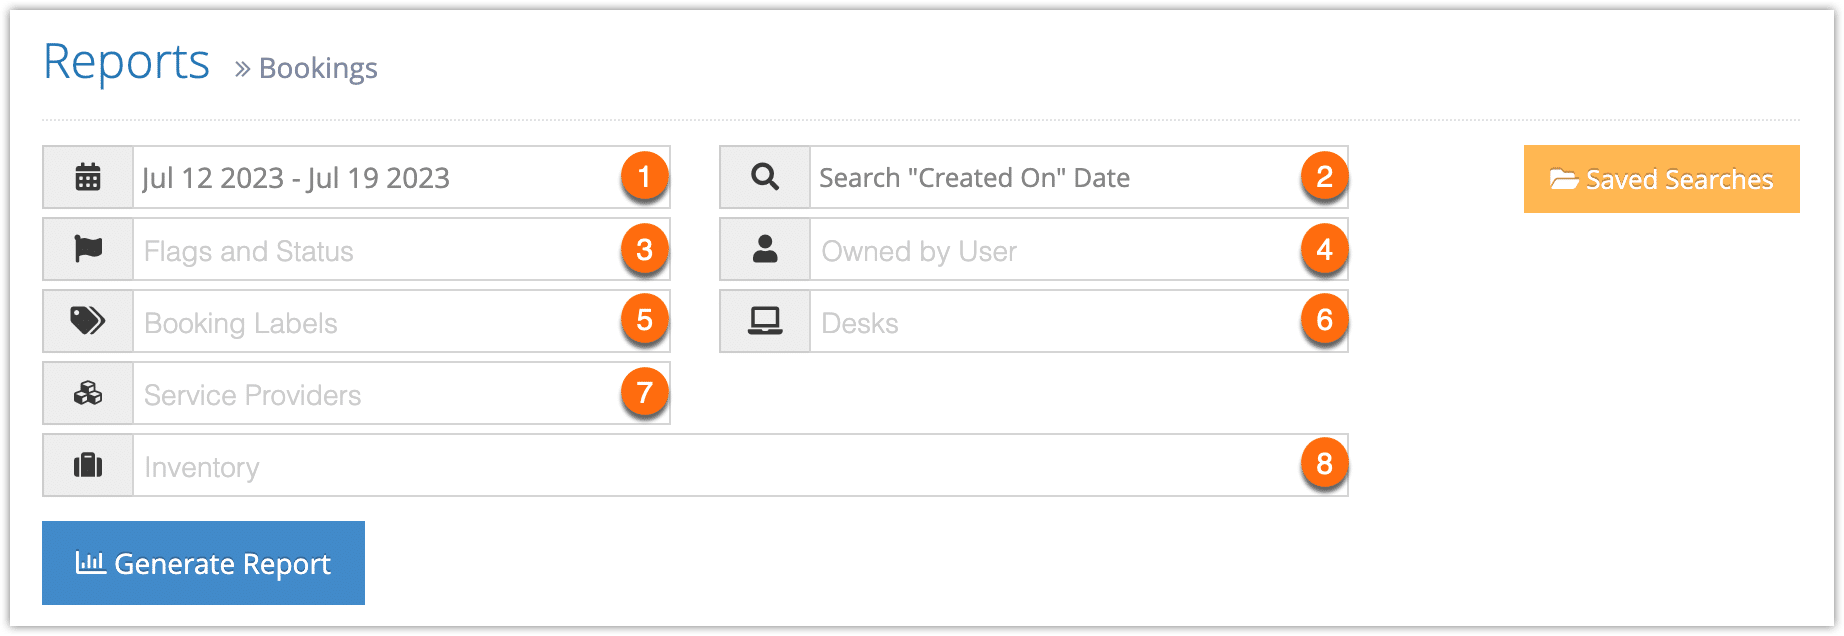This screenshot has width=1844, height=636.
Task: Click the calendar icon beside date range
Action: click(x=88, y=178)
